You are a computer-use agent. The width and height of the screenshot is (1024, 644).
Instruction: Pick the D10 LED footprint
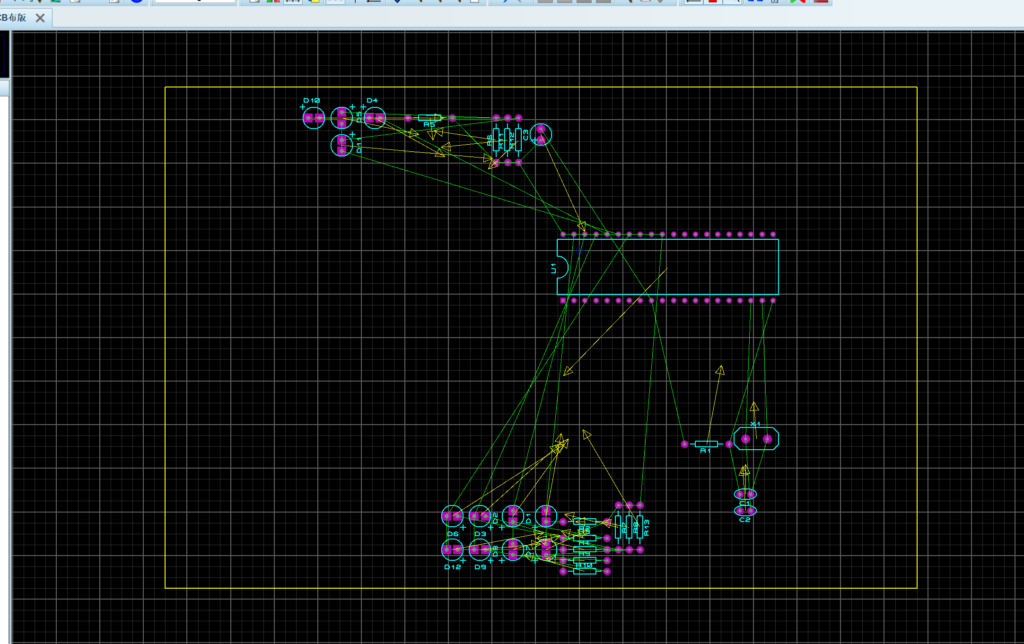[314, 118]
